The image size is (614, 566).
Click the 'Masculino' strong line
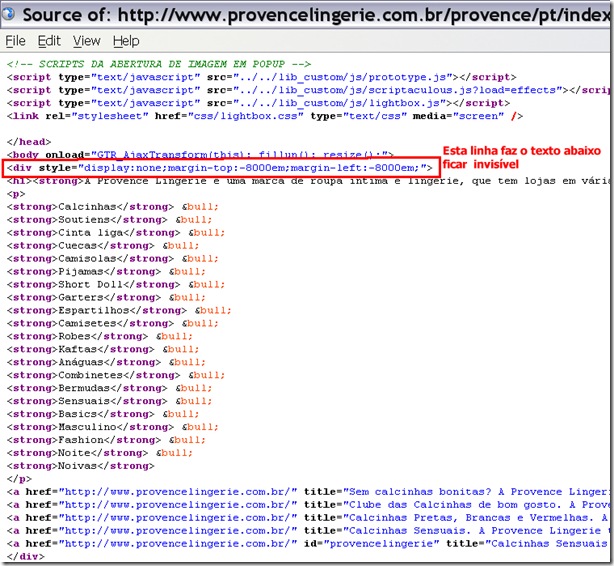(x=112, y=427)
